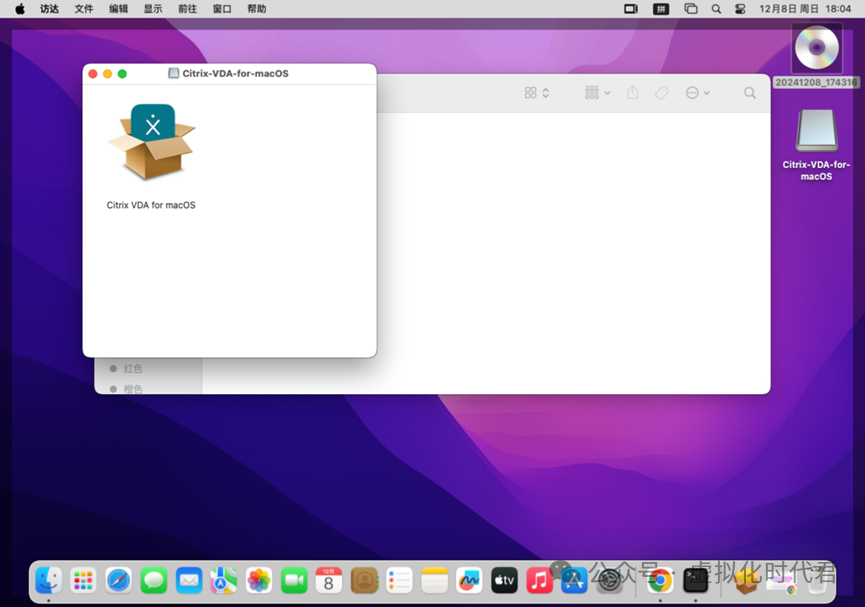Viewport: 865px width, 607px height.
Task: Open the Citrix VDA for macOS installer package
Action: (x=152, y=142)
